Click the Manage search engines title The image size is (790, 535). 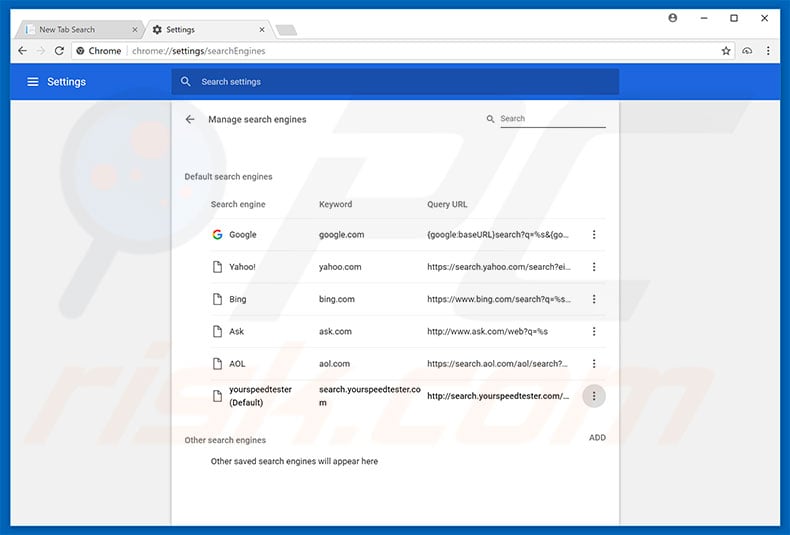(257, 119)
